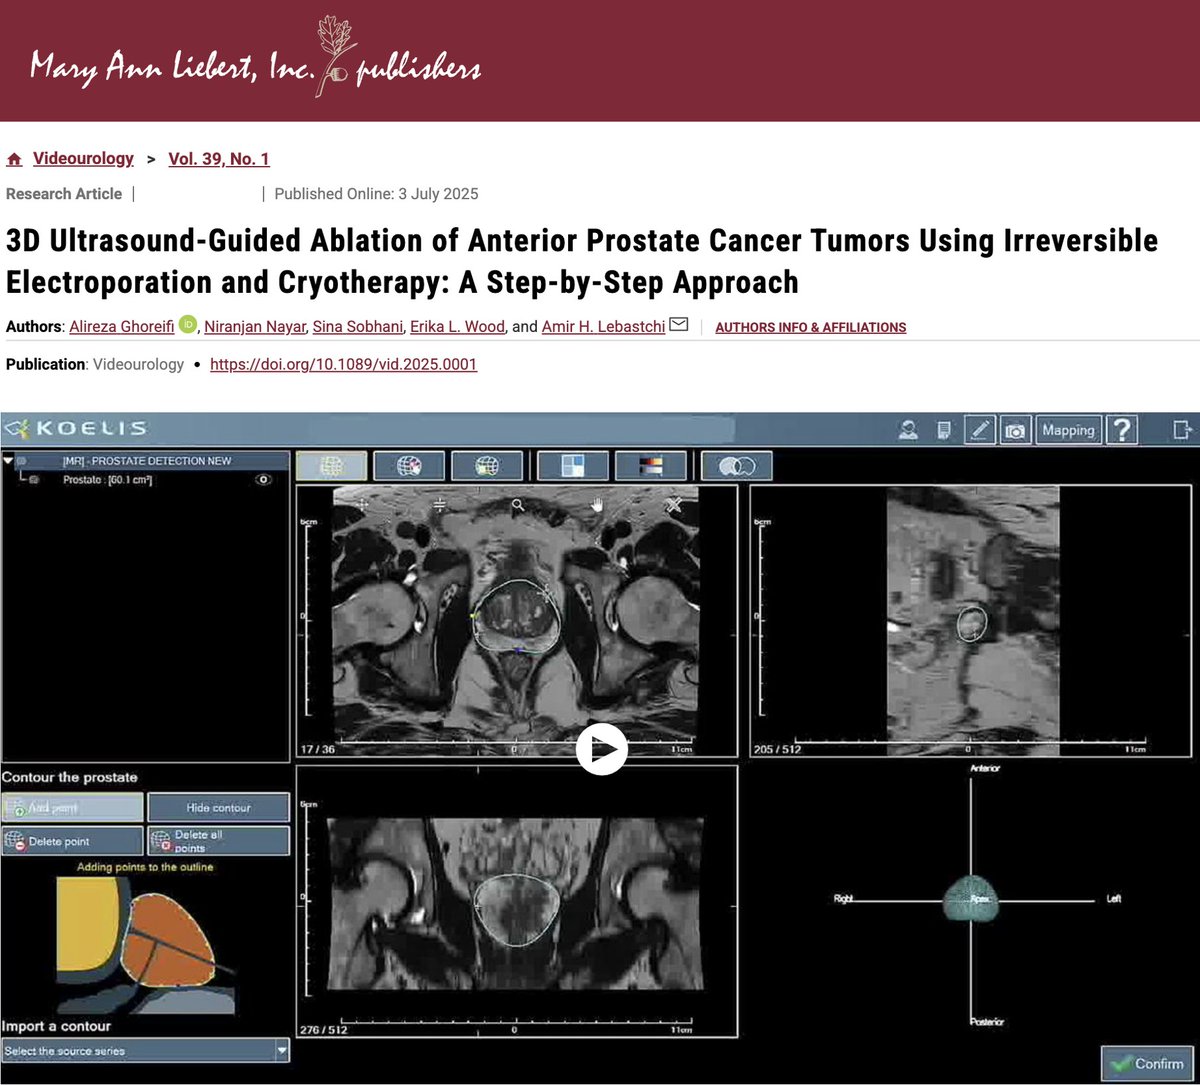The height and width of the screenshot is (1085, 1200).
Task: Expand Authors Info & Affiliations
Action: [x=811, y=327]
